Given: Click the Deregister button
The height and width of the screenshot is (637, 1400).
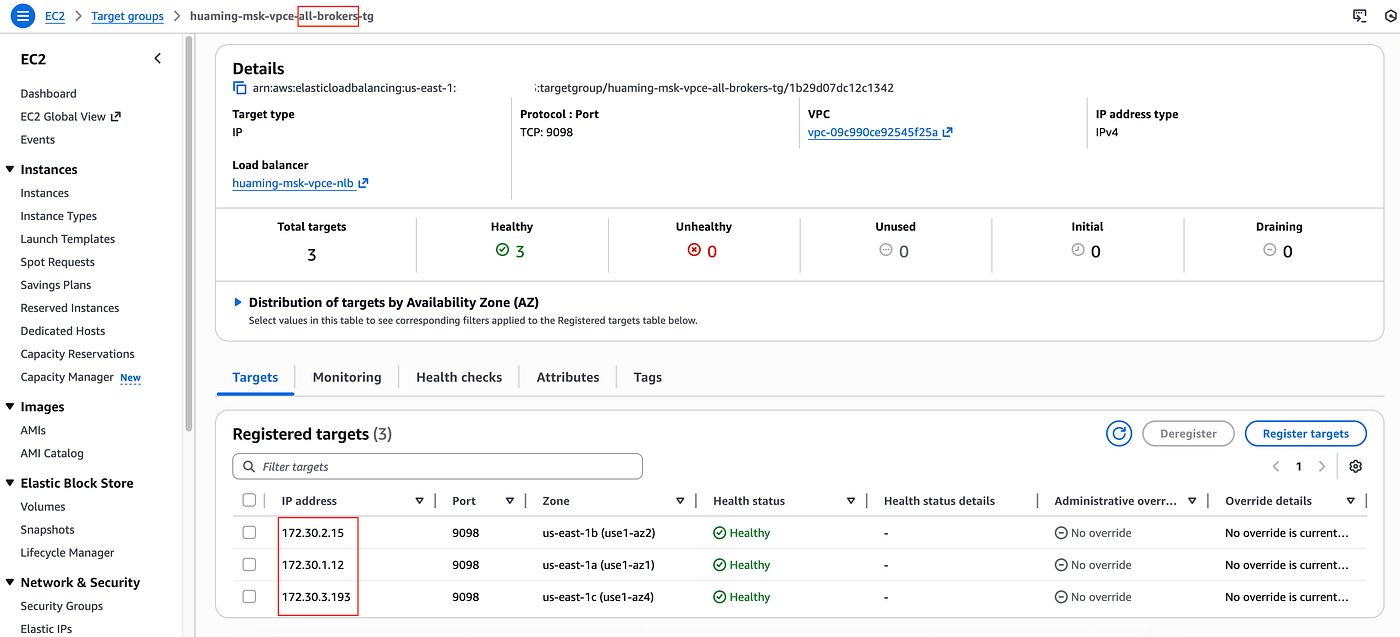Looking at the screenshot, I should (1188, 434).
